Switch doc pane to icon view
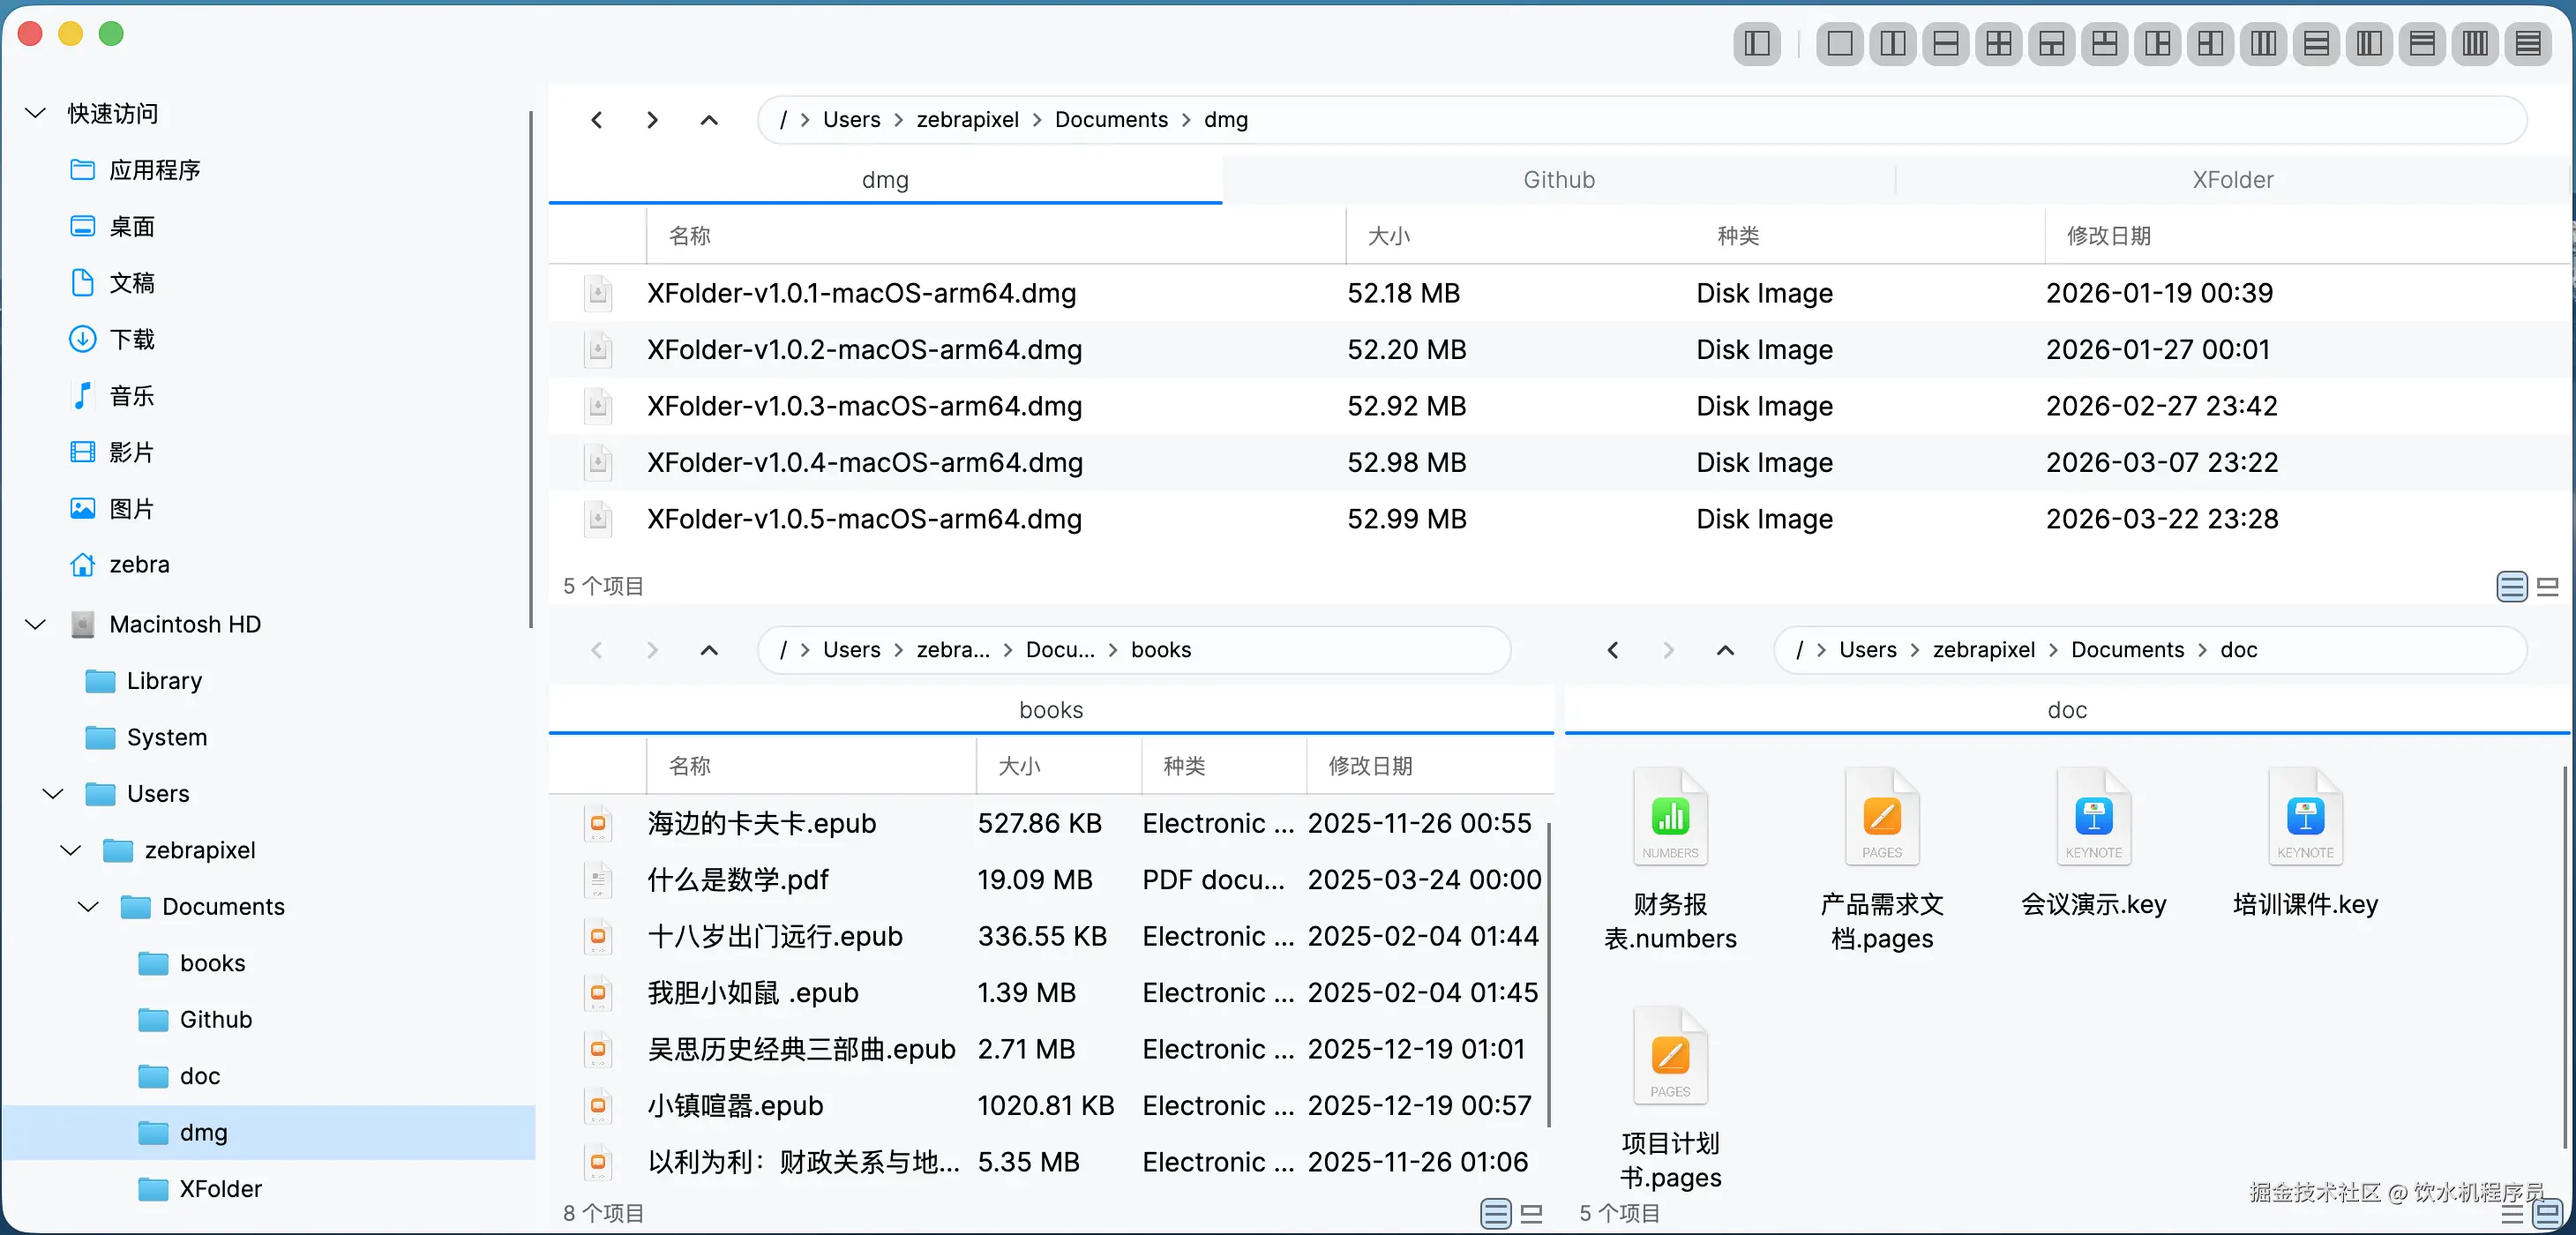The image size is (2576, 1235). [2548, 1213]
